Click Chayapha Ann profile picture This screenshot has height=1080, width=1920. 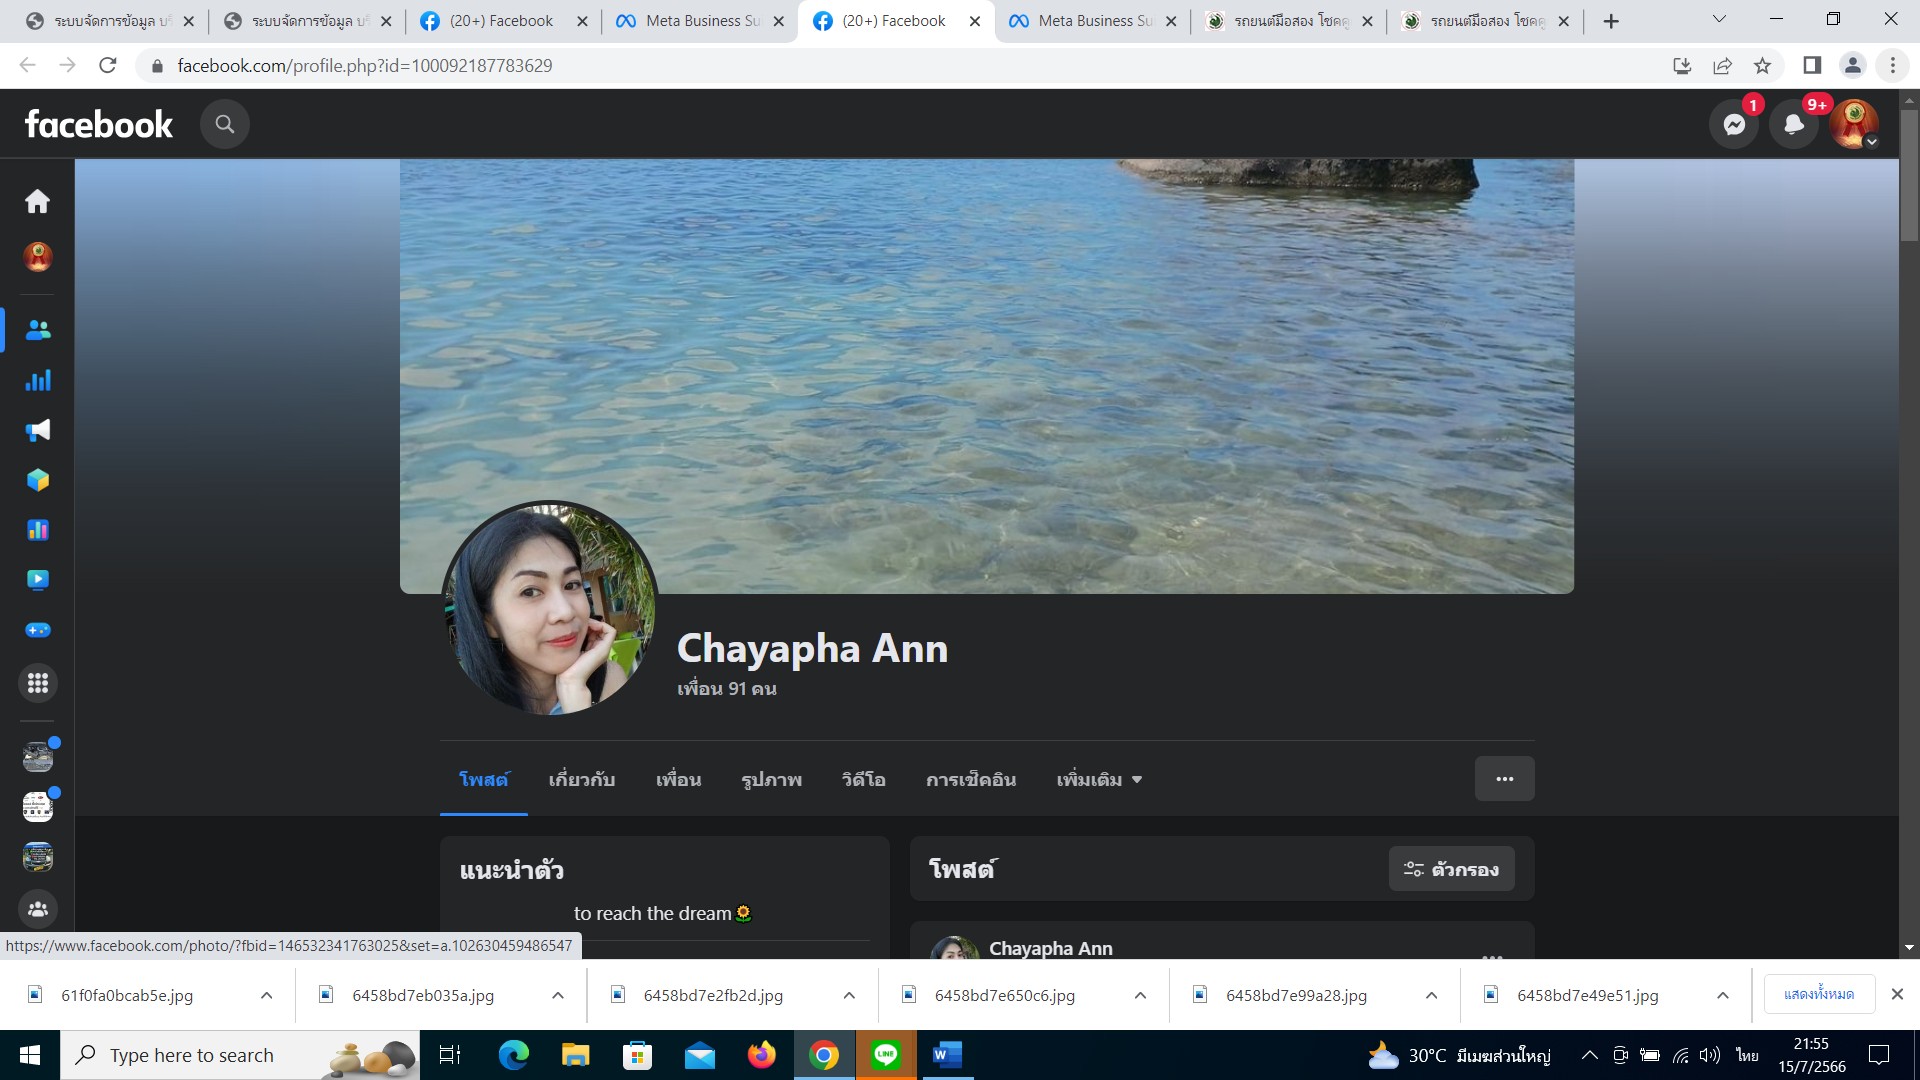pos(549,608)
